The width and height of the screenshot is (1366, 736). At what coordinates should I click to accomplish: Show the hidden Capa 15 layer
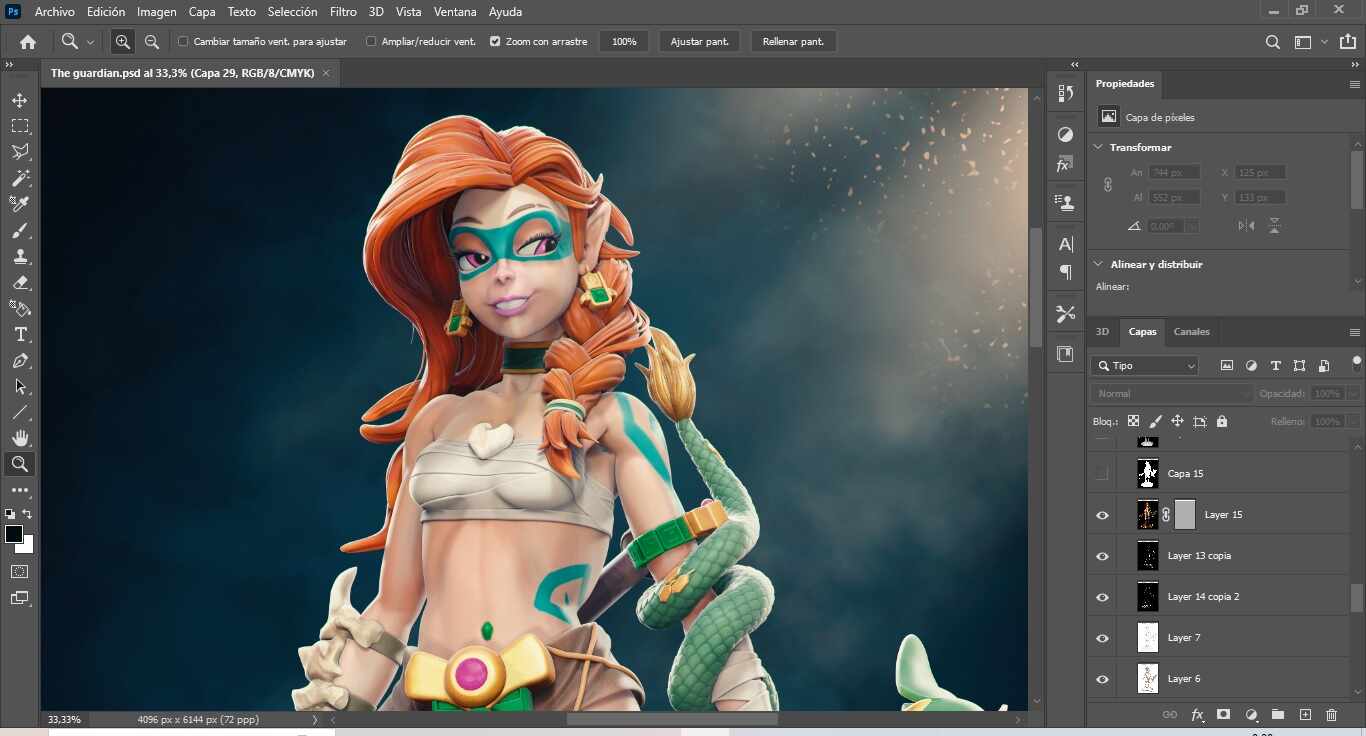[1103, 473]
